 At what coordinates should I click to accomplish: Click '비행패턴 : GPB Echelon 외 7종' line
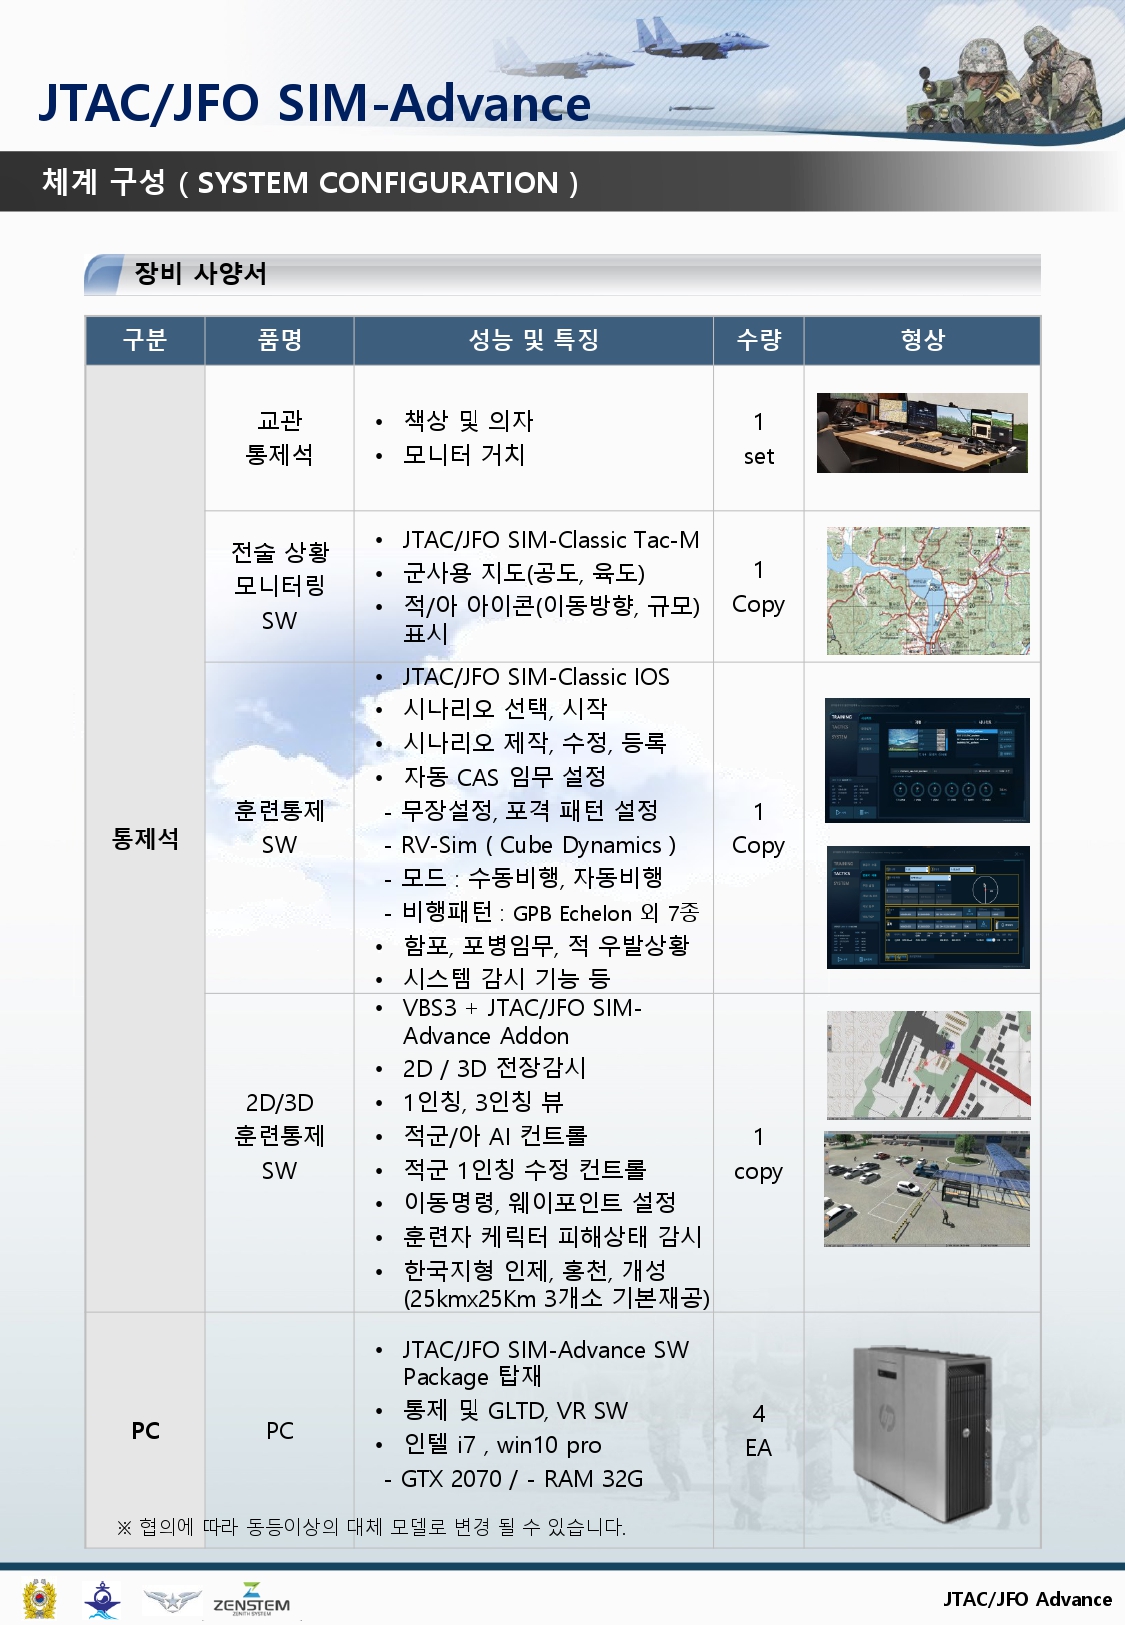click(550, 913)
